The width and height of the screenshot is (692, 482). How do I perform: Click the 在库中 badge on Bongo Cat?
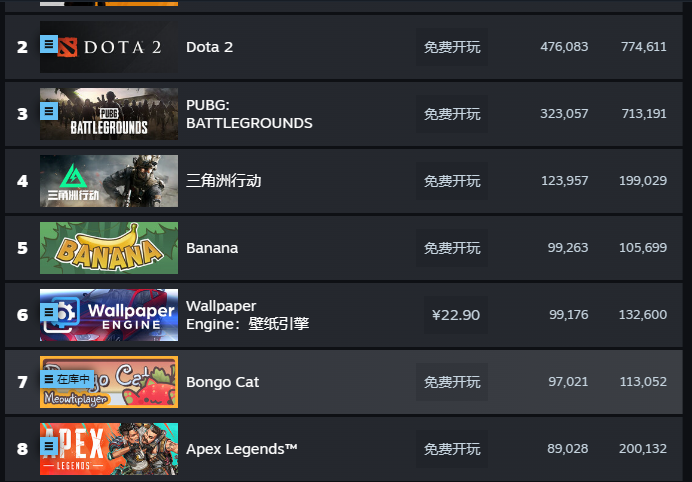tap(67, 379)
